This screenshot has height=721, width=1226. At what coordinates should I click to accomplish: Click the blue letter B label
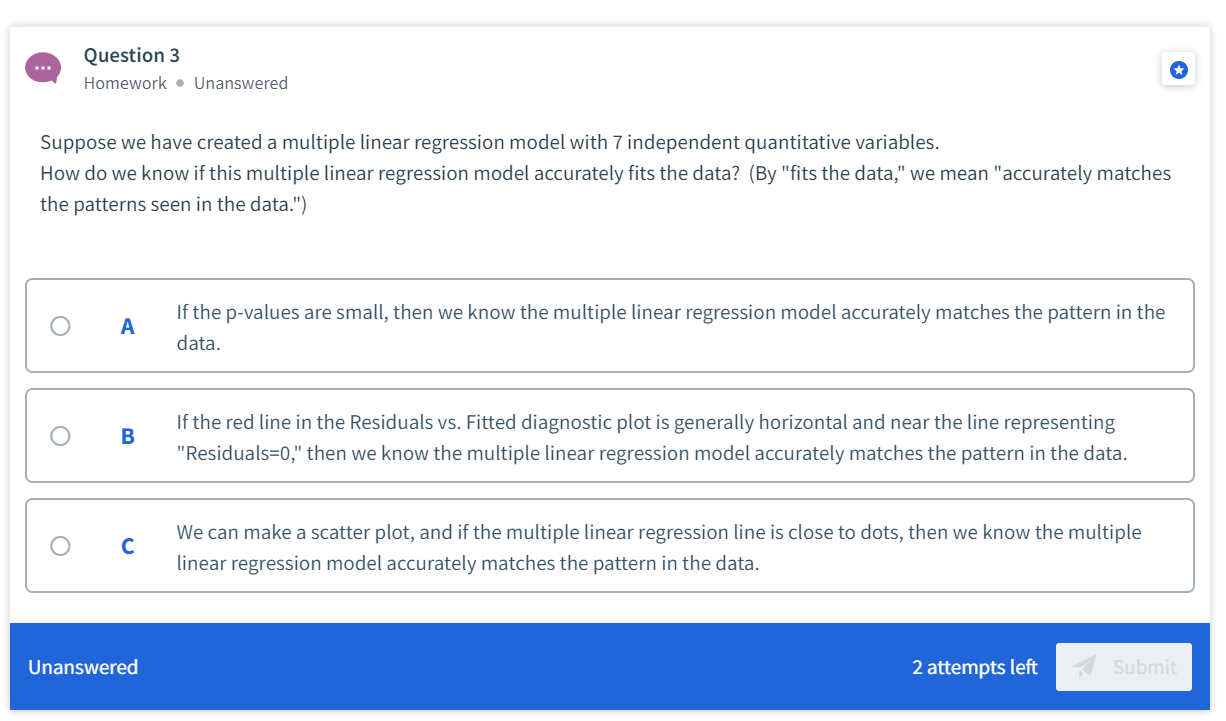[127, 437]
